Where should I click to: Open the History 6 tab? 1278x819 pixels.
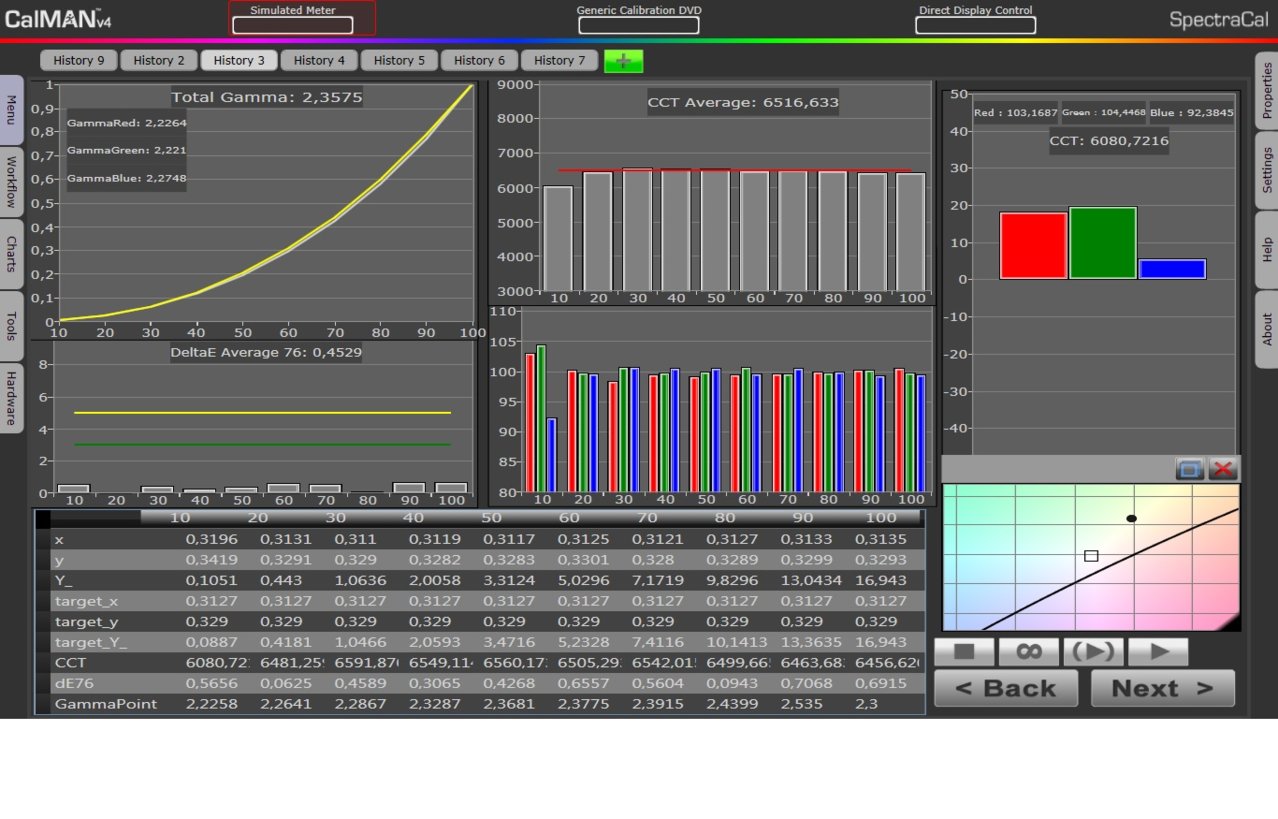coord(479,60)
